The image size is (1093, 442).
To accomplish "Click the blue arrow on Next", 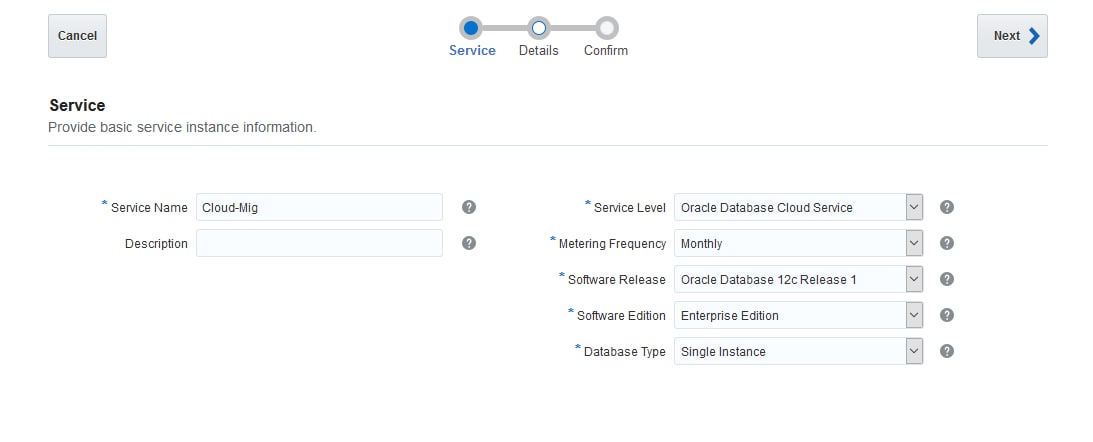I will (1034, 36).
